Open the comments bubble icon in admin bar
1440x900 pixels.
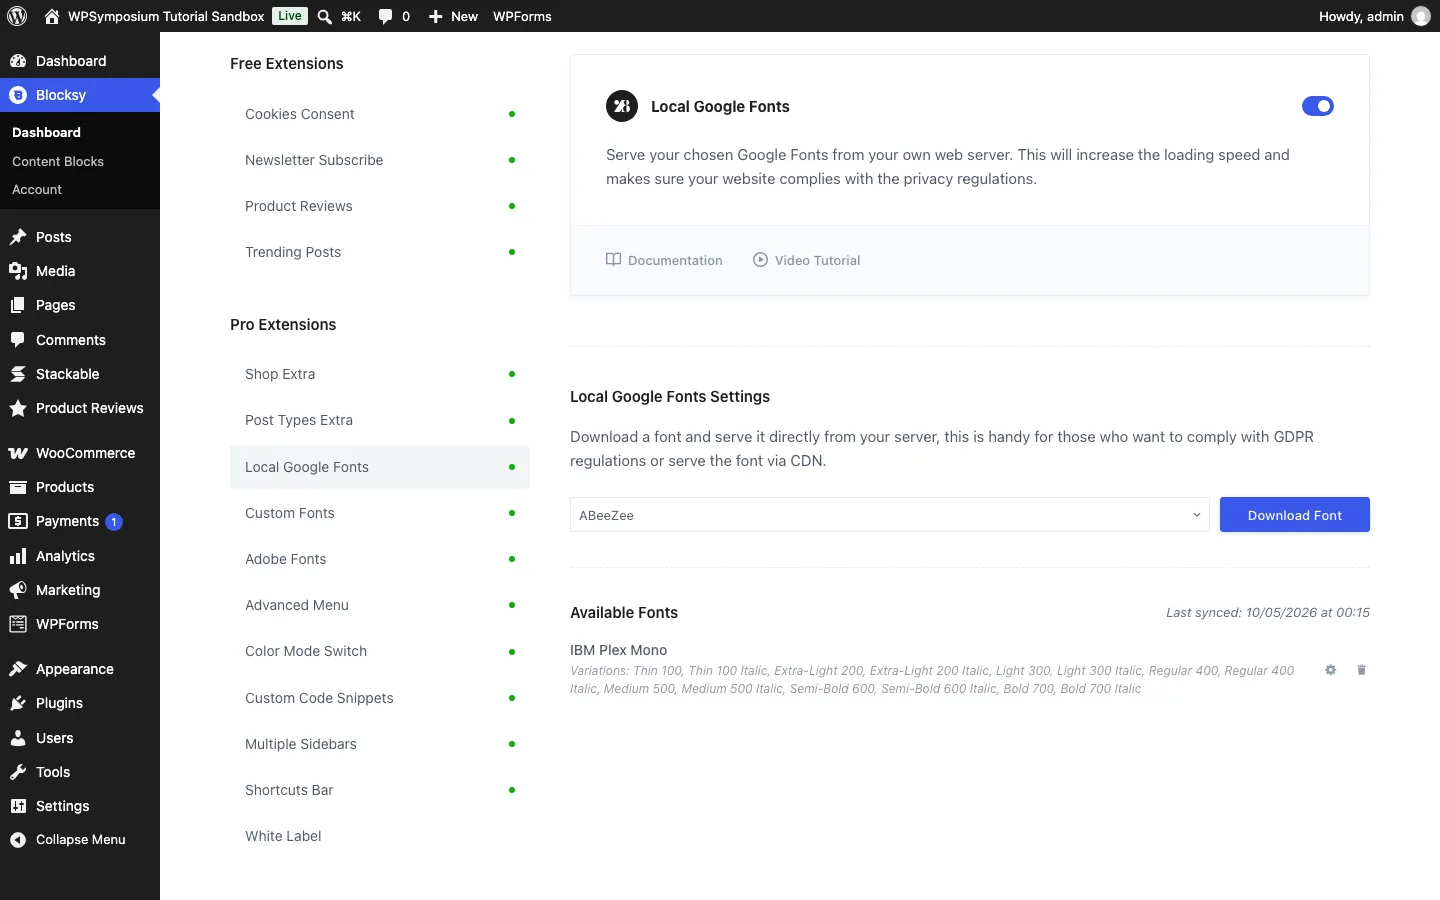coord(385,16)
